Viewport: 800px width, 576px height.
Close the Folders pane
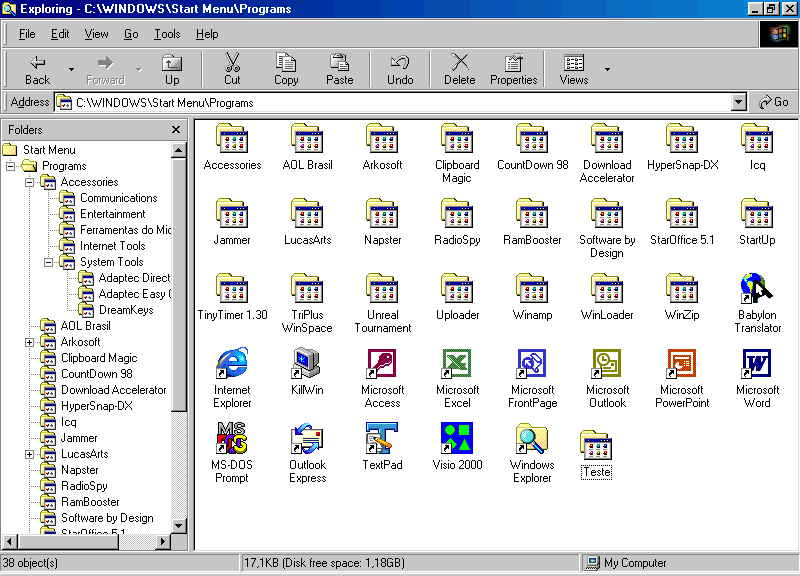(176, 130)
